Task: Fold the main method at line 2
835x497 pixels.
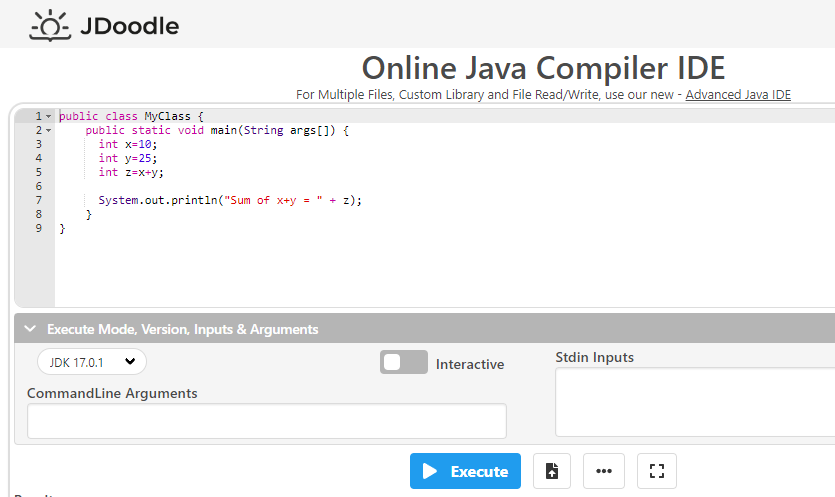Action: 48,131
